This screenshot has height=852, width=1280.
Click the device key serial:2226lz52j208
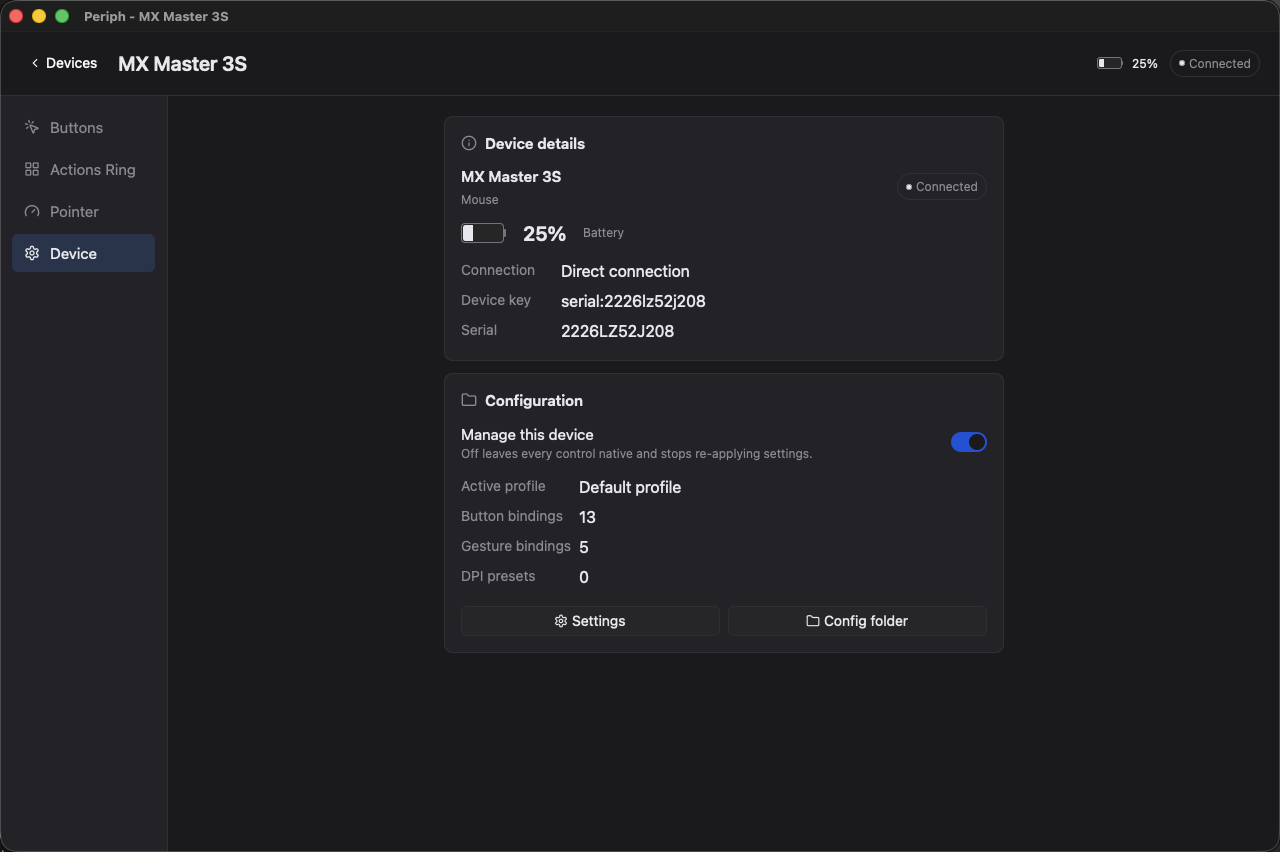click(633, 301)
